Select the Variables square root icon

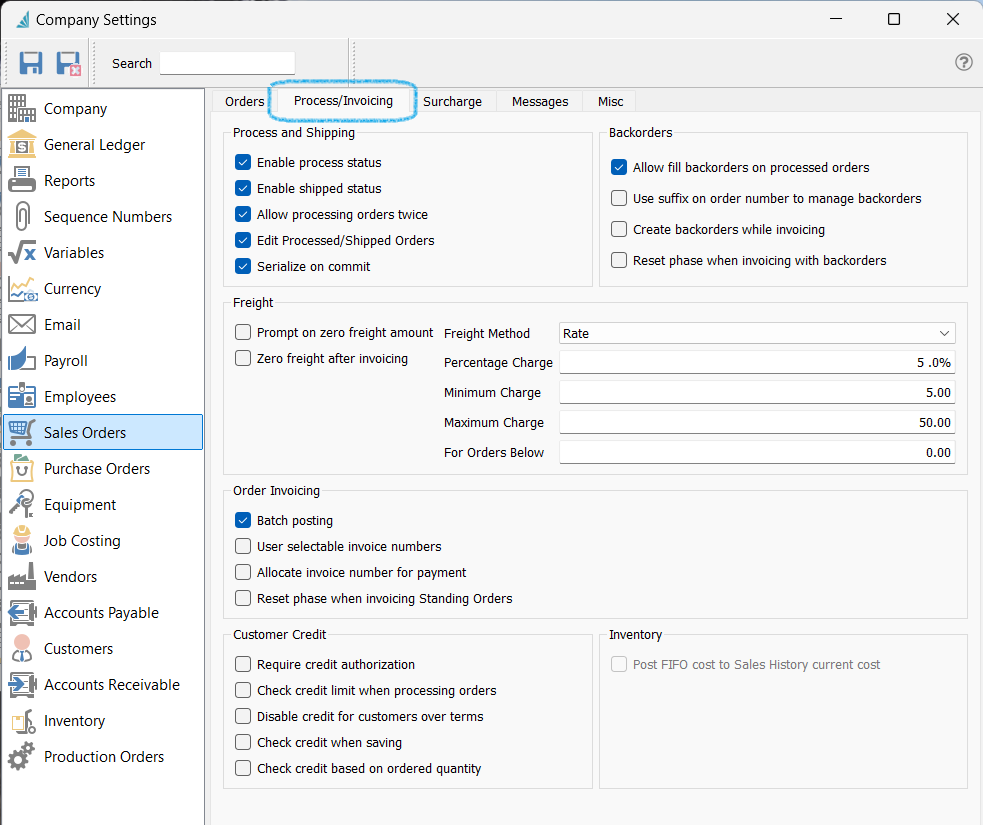[22, 253]
